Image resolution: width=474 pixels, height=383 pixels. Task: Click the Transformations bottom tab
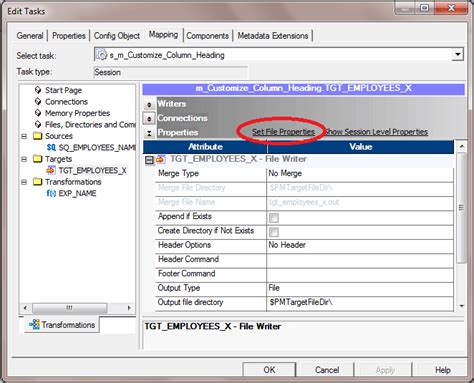pos(62,324)
